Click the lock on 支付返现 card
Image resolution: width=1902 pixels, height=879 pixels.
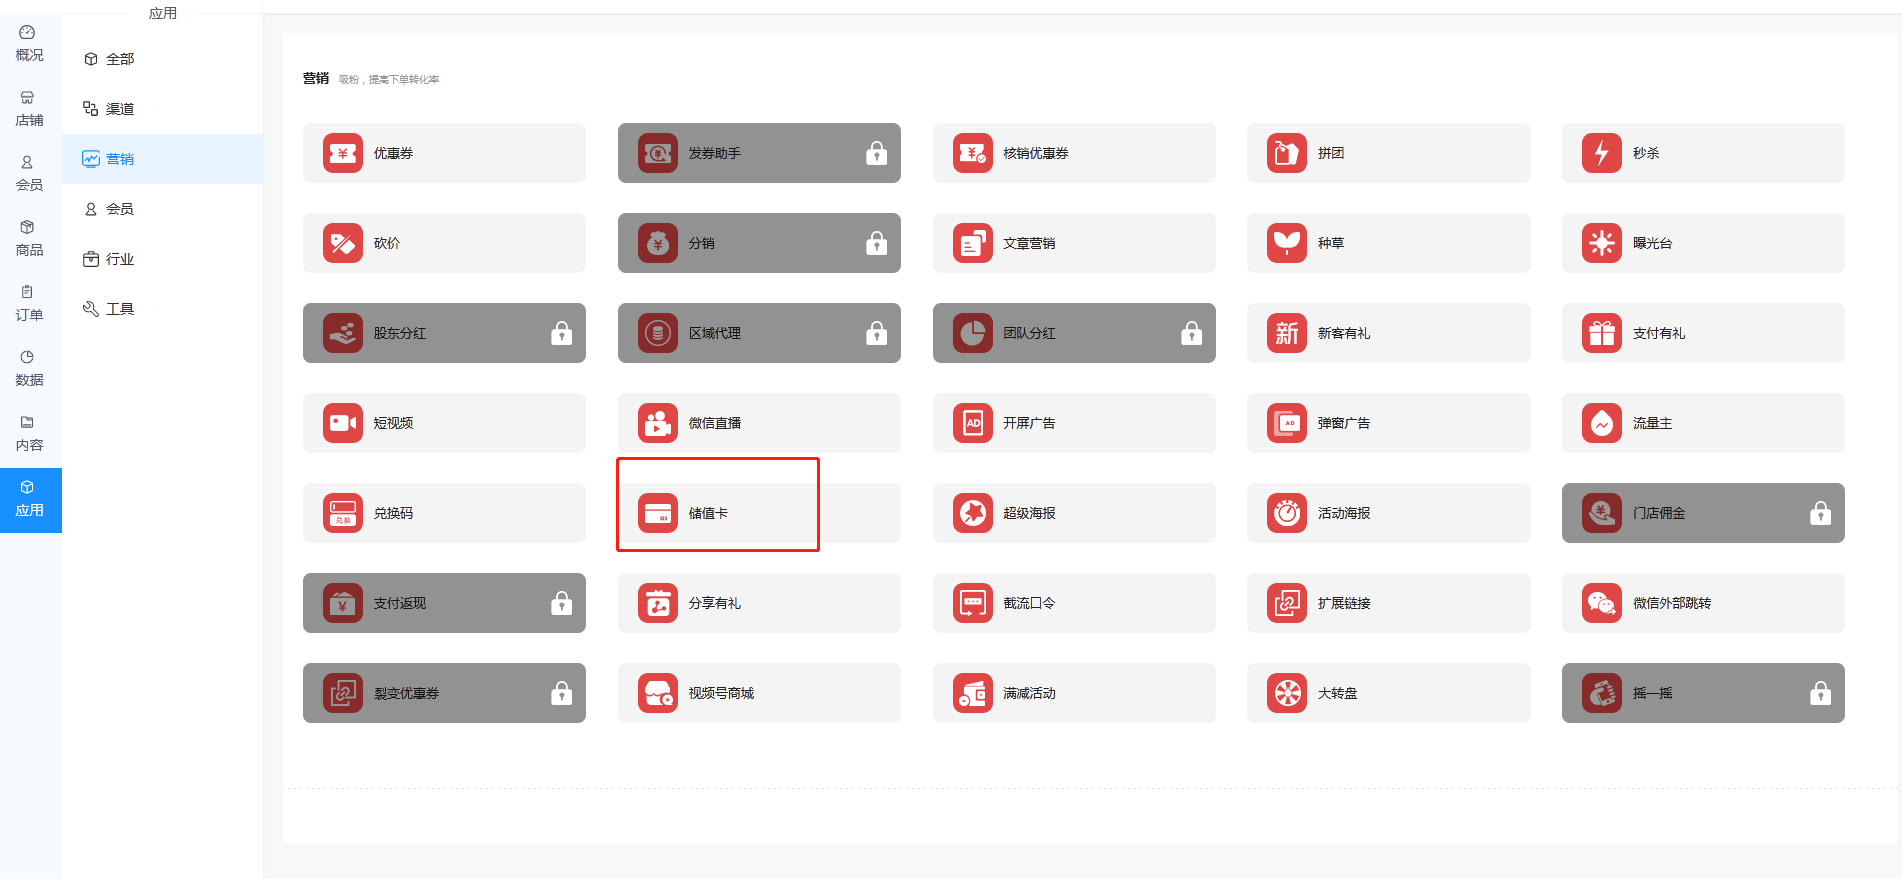pyautogui.click(x=562, y=603)
